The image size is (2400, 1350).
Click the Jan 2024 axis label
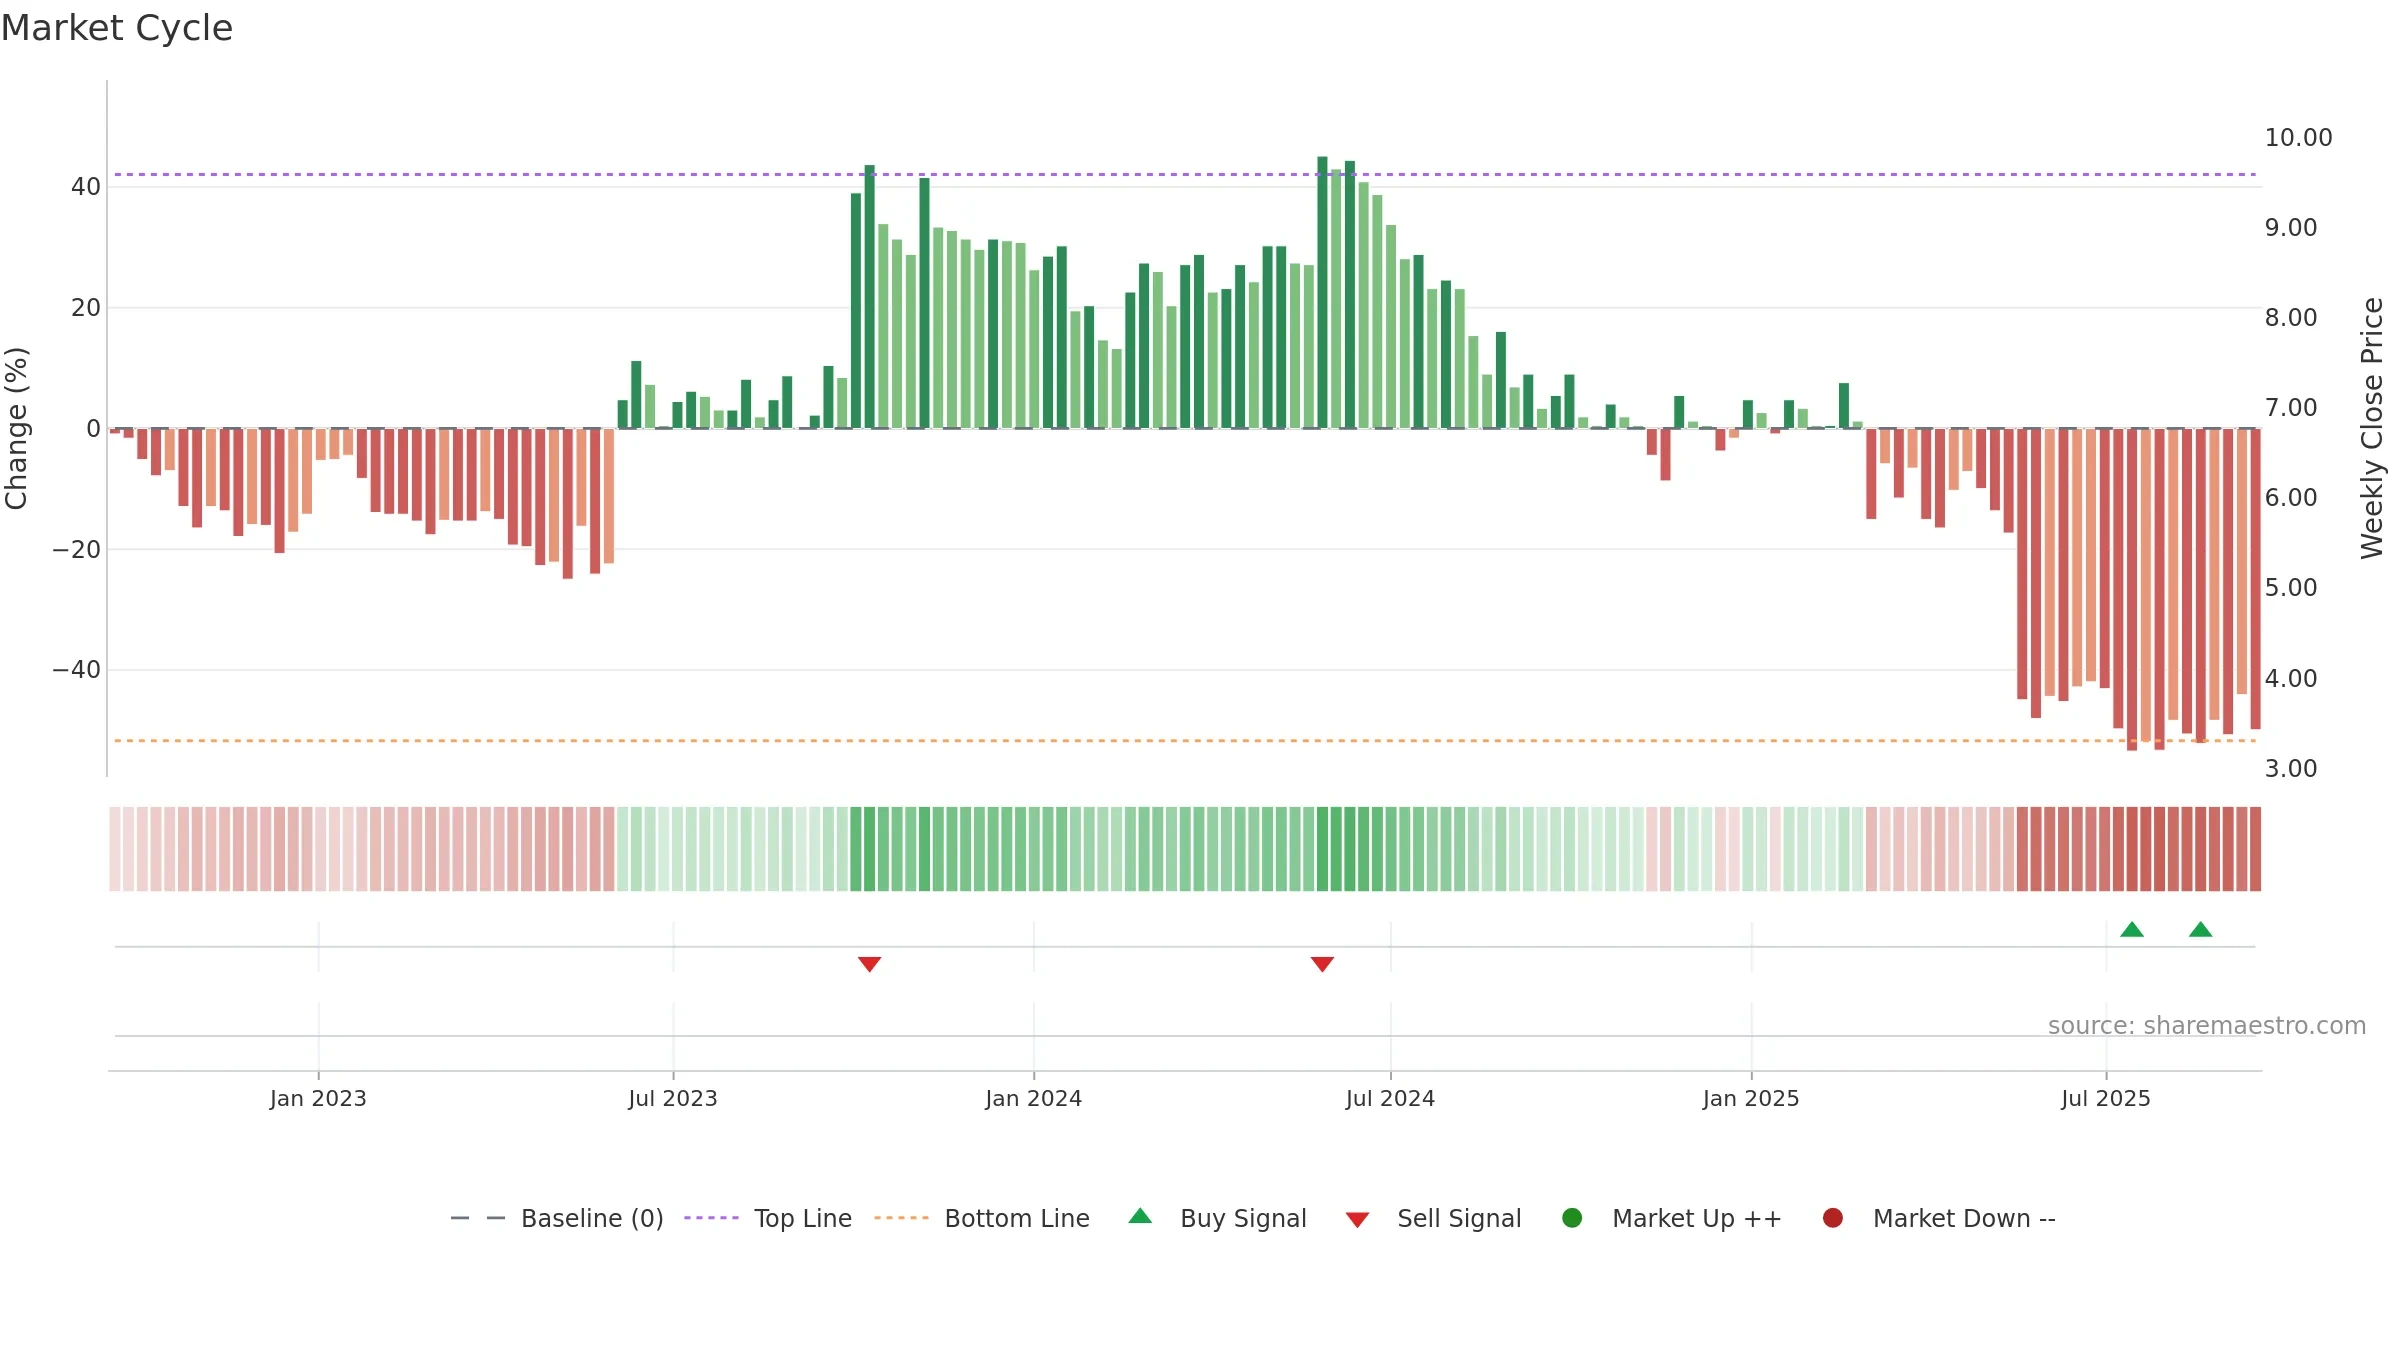tap(1033, 1098)
